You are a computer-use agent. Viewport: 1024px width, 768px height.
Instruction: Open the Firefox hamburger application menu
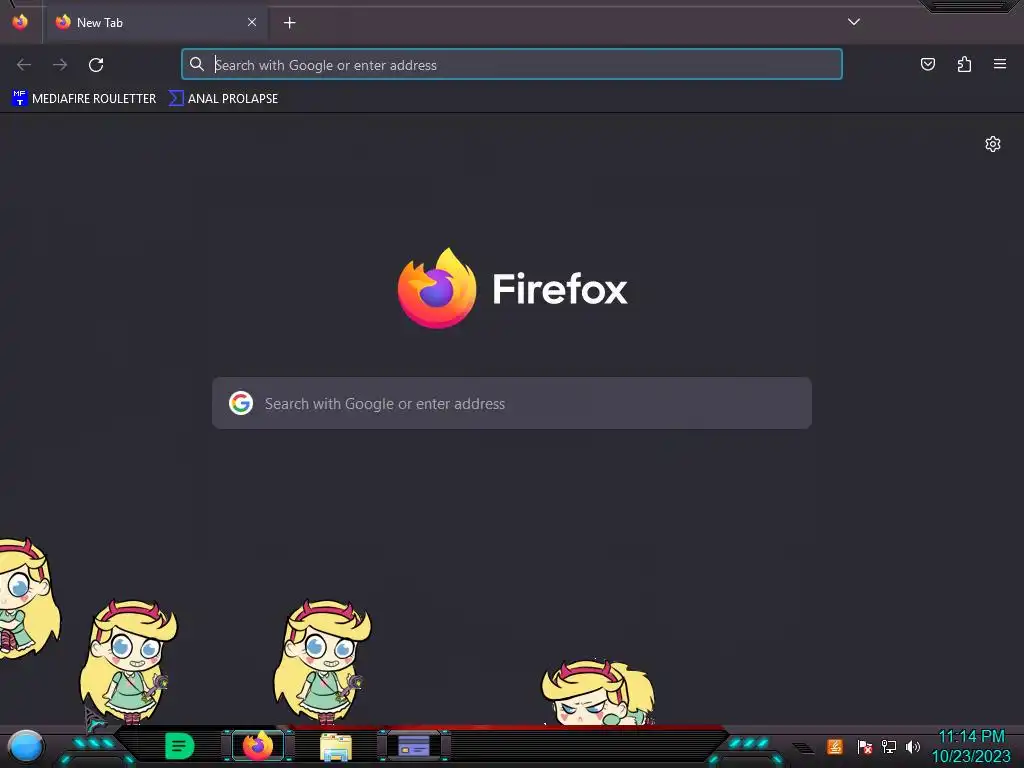click(x=1000, y=64)
